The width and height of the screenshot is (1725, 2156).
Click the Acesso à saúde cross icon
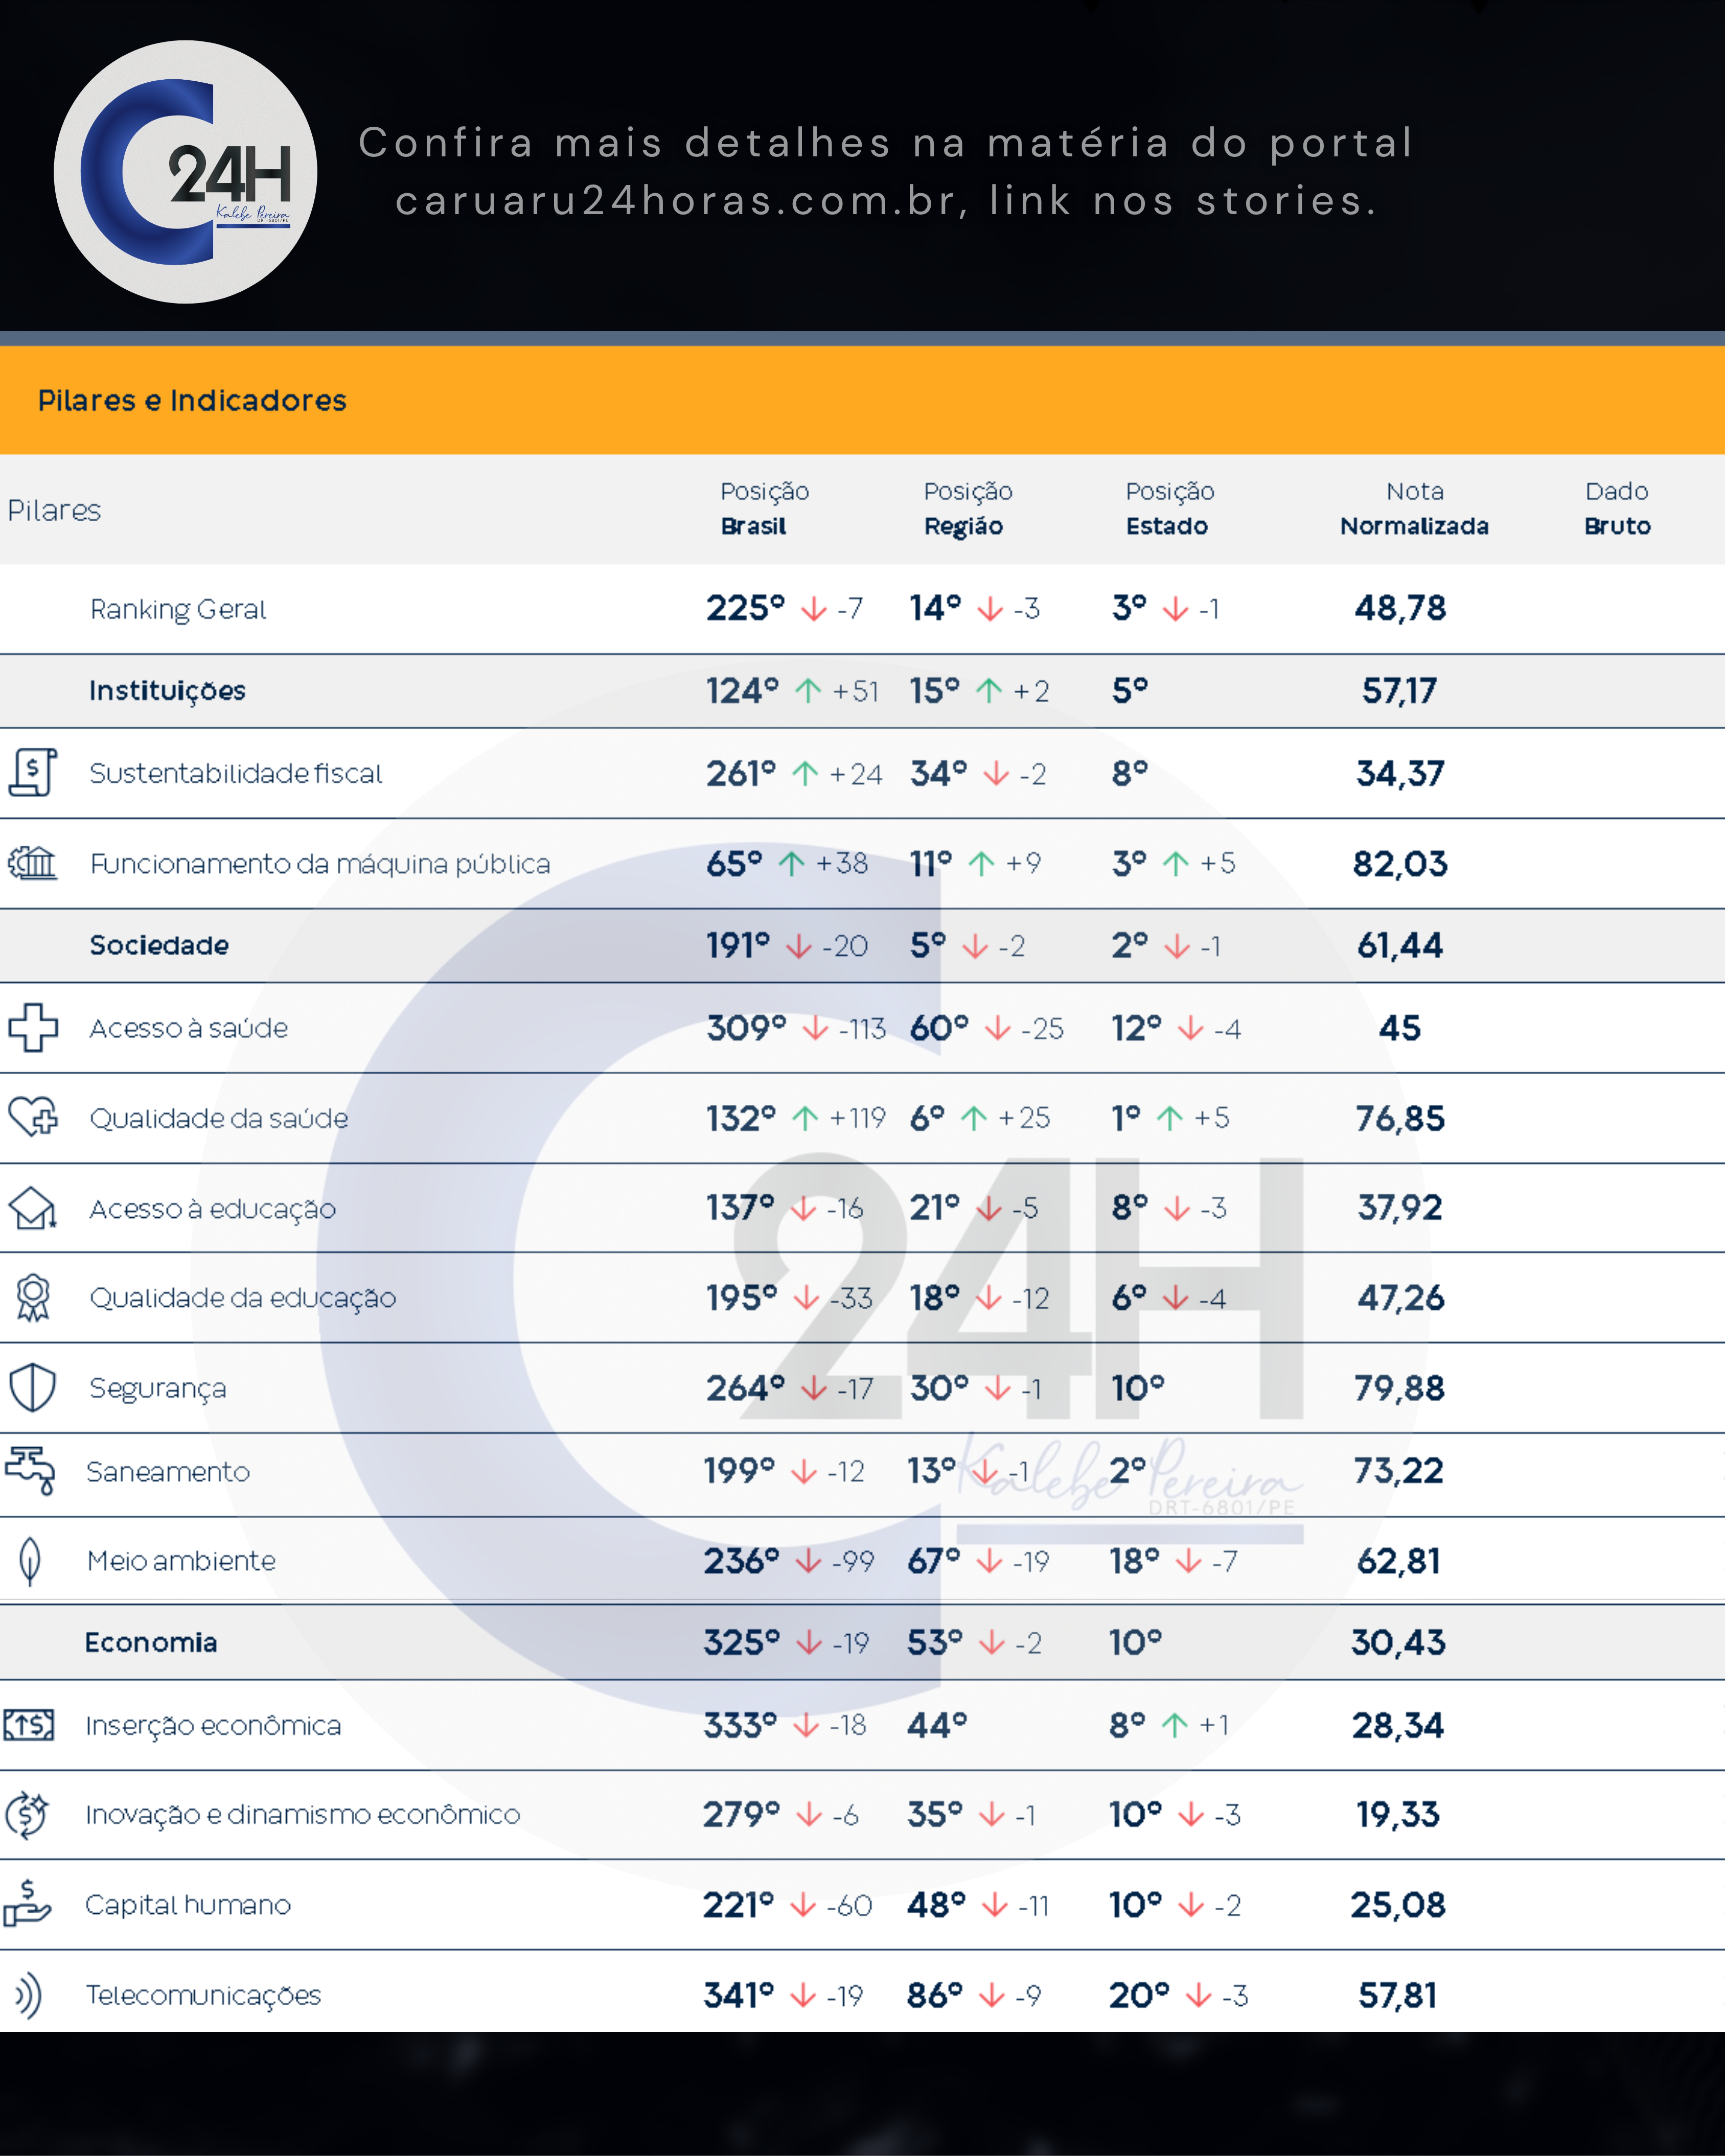(33, 1027)
